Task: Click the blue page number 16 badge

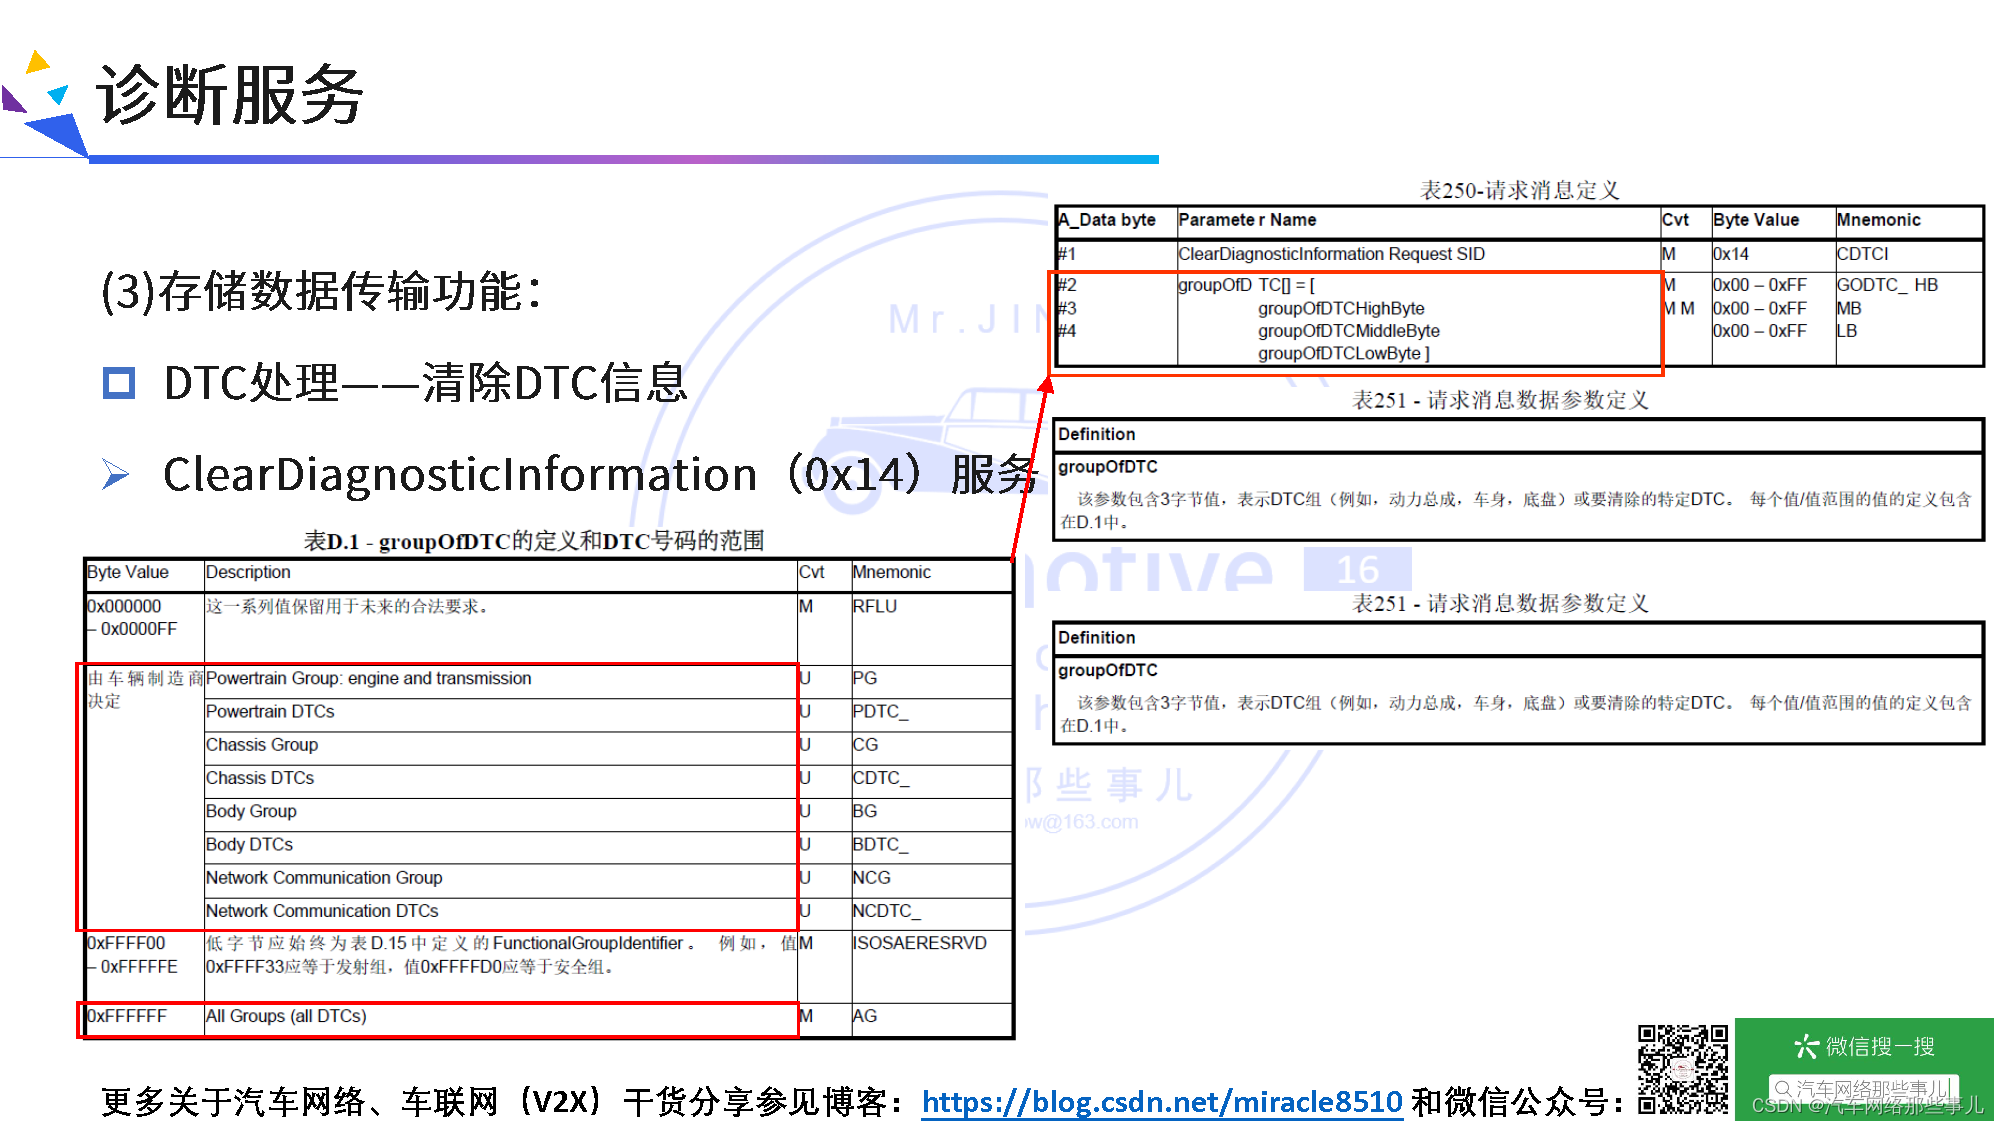Action: click(1357, 569)
